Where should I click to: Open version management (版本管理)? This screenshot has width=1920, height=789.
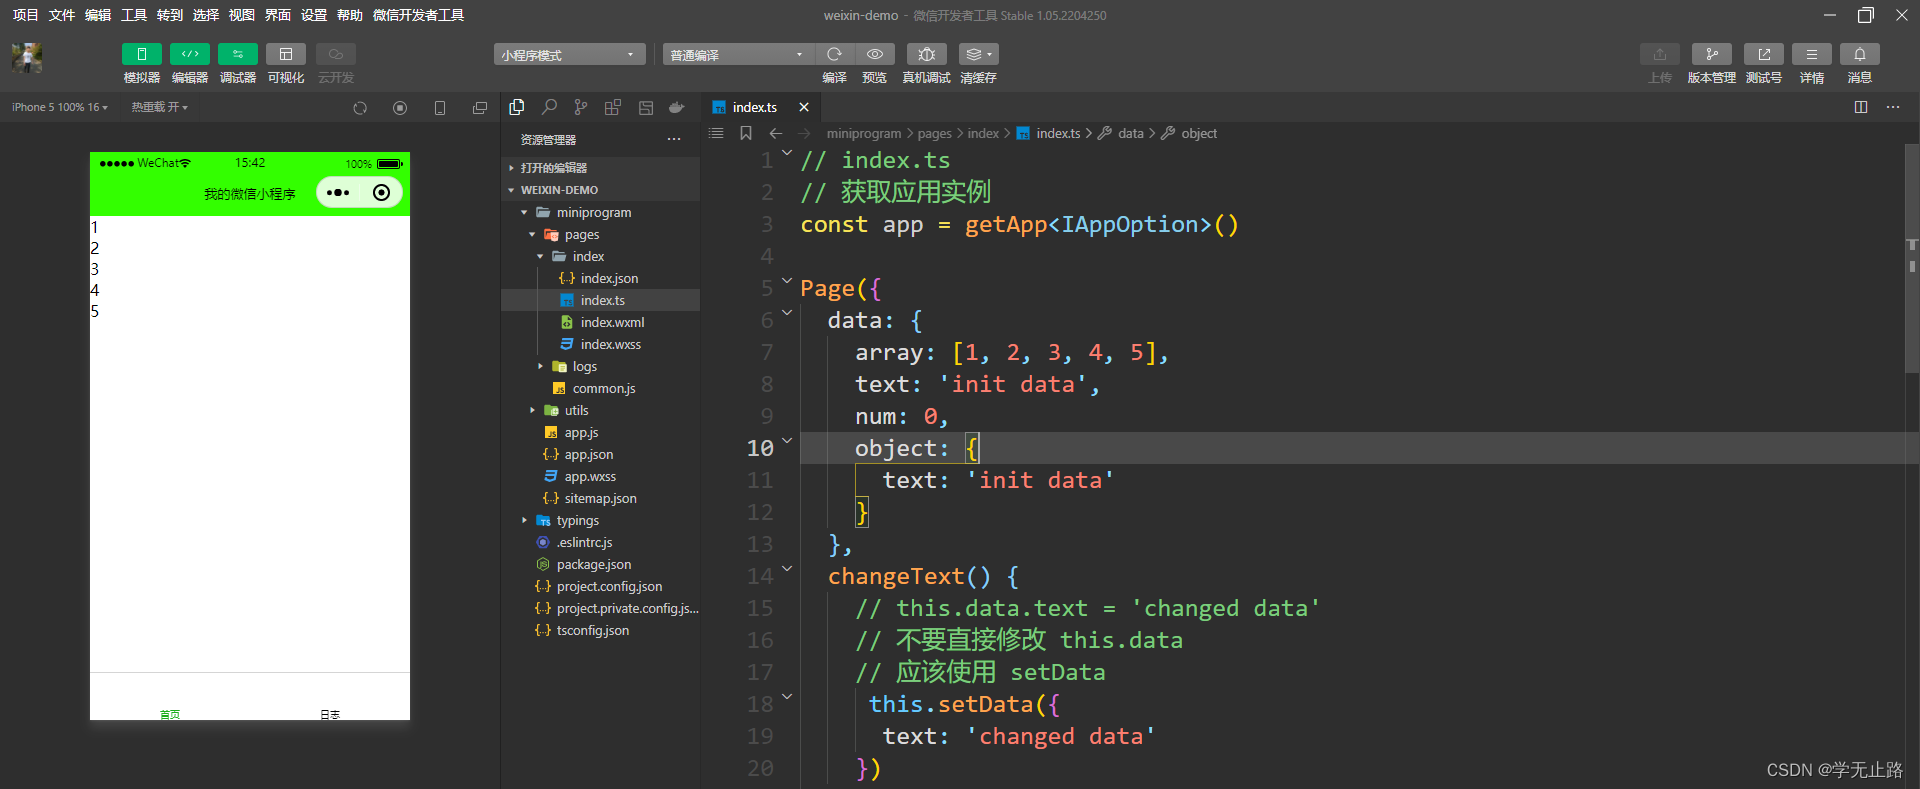(x=1711, y=54)
